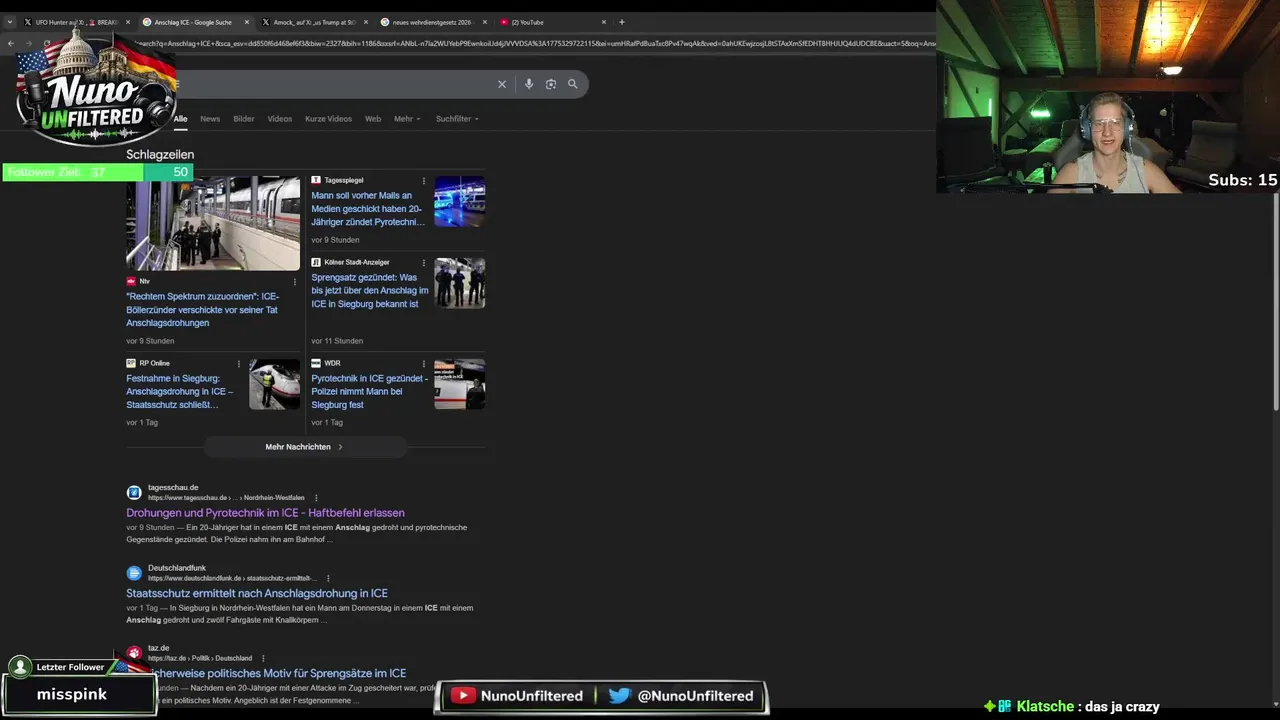Close the Amock_ X tab

tap(366, 22)
